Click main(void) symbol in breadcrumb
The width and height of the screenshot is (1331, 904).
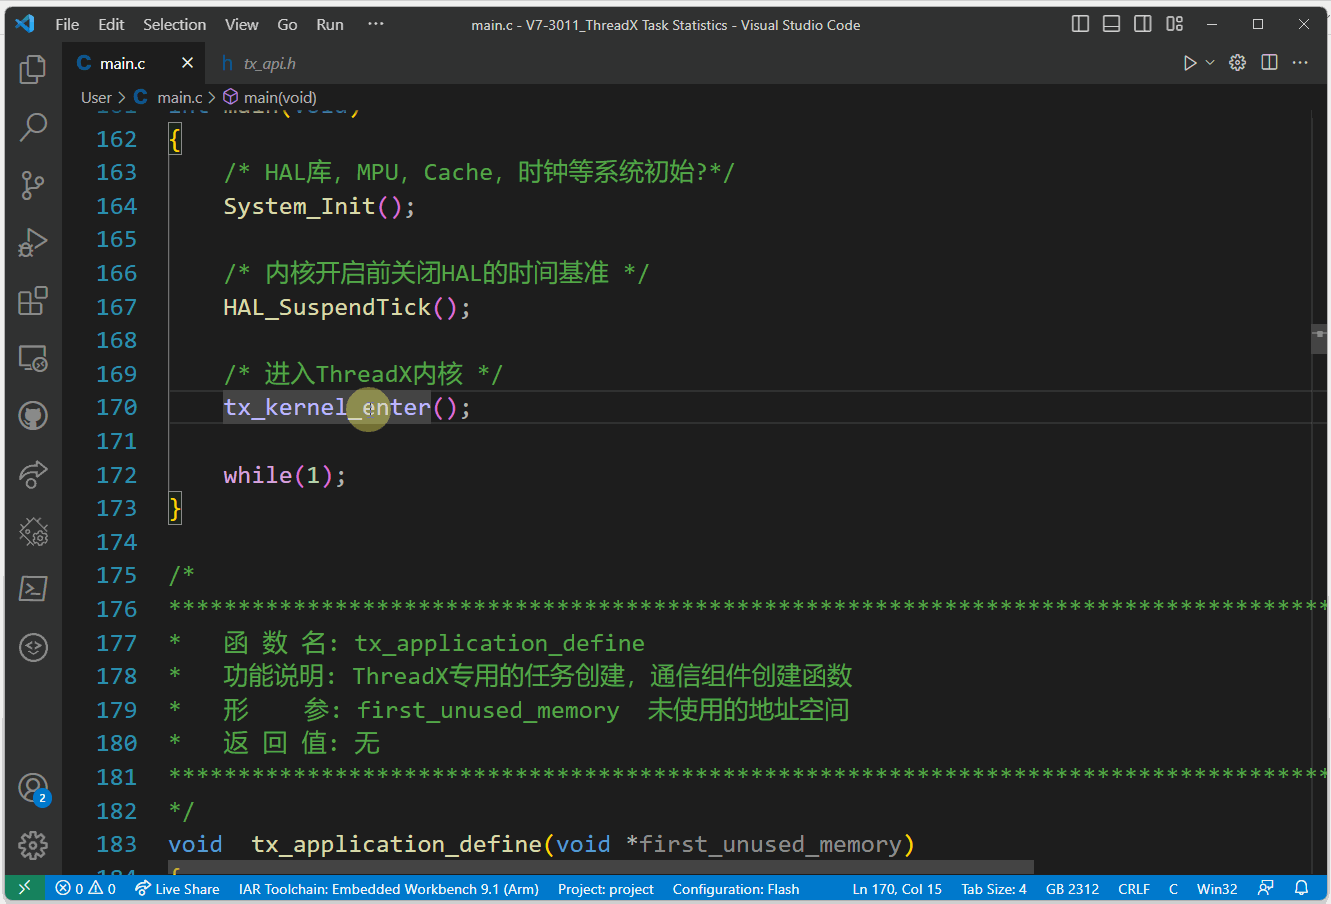point(280,97)
